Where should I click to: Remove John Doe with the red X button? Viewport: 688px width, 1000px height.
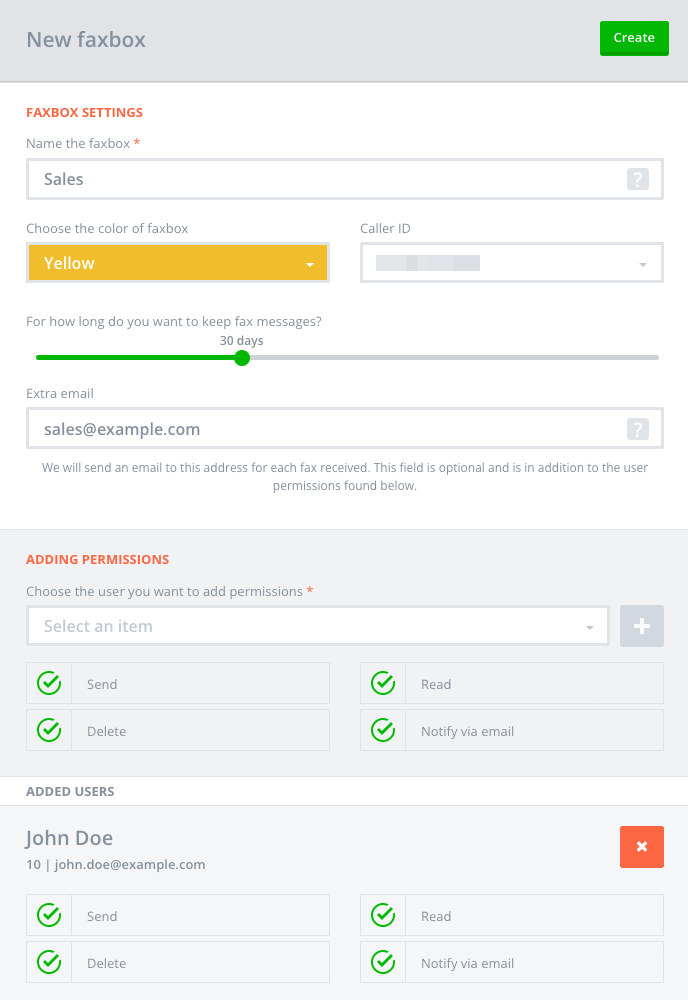pos(642,847)
